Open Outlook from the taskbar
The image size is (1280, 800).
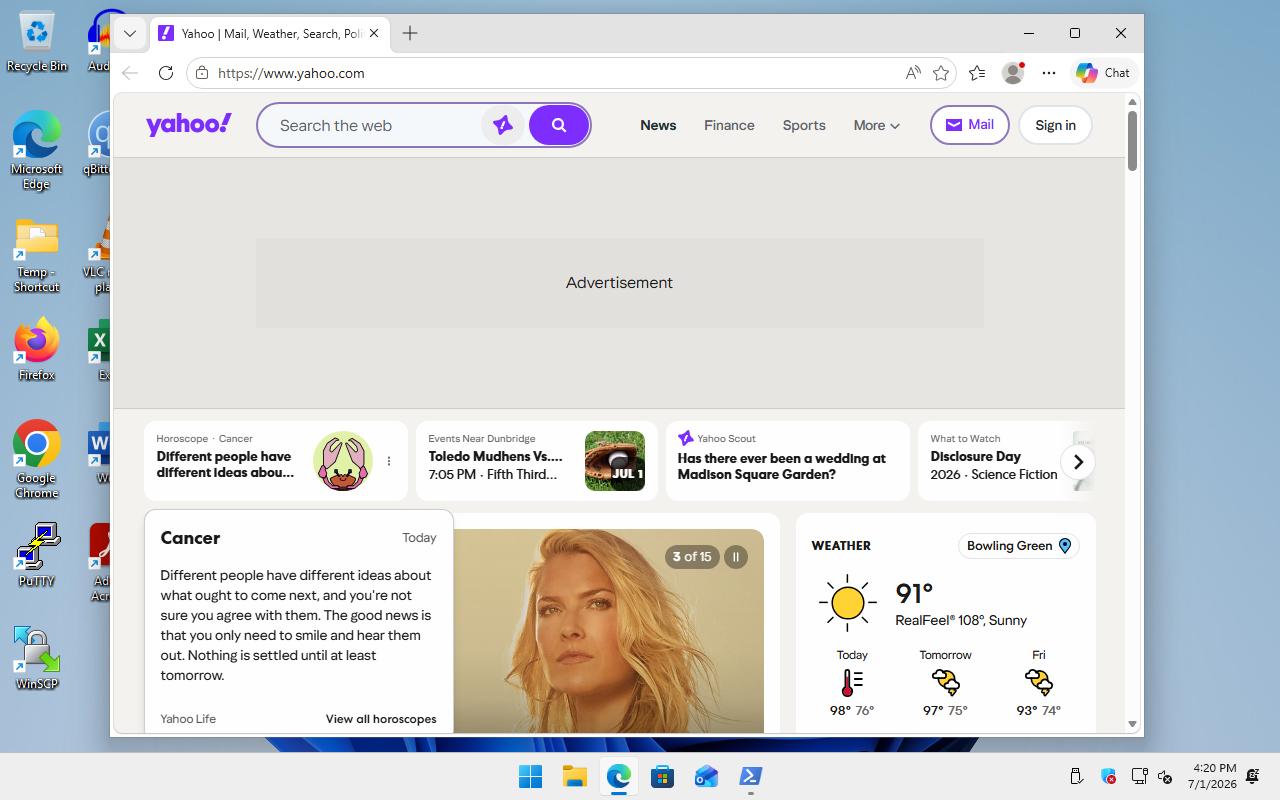(706, 776)
